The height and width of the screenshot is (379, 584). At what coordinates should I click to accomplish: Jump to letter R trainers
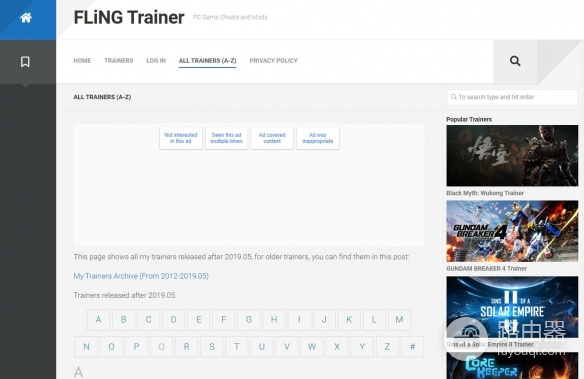(187, 347)
